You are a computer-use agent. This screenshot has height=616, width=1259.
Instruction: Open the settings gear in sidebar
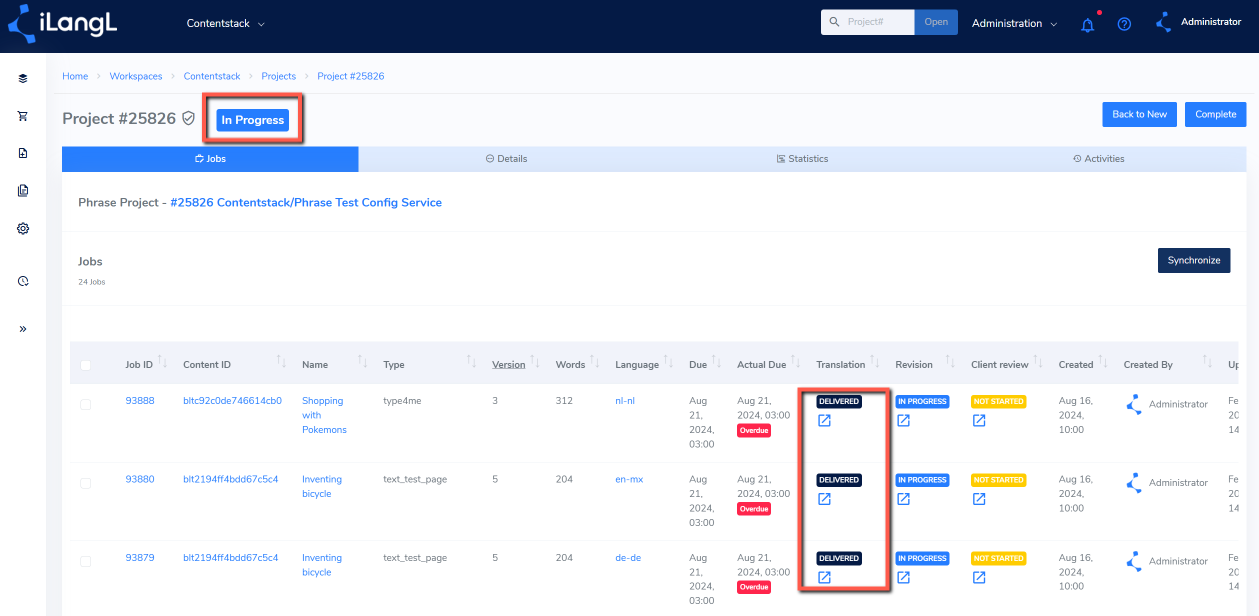[x=23, y=228]
